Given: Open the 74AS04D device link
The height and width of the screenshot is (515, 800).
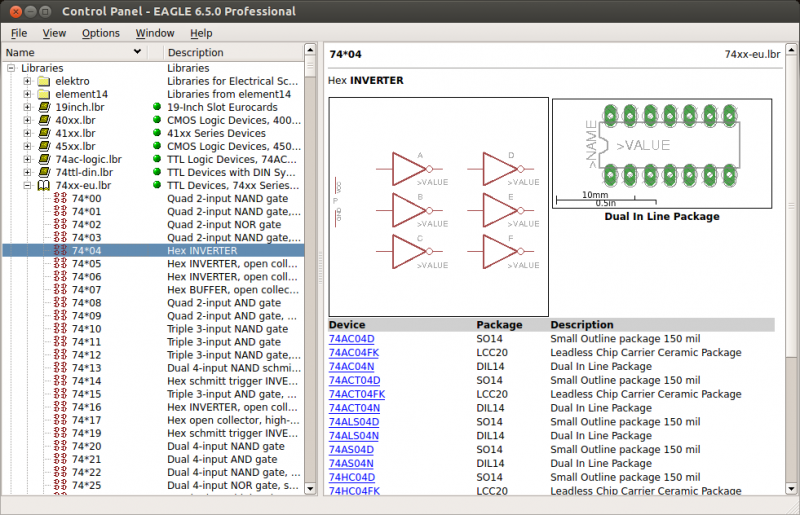Looking at the screenshot, I should coord(352,450).
